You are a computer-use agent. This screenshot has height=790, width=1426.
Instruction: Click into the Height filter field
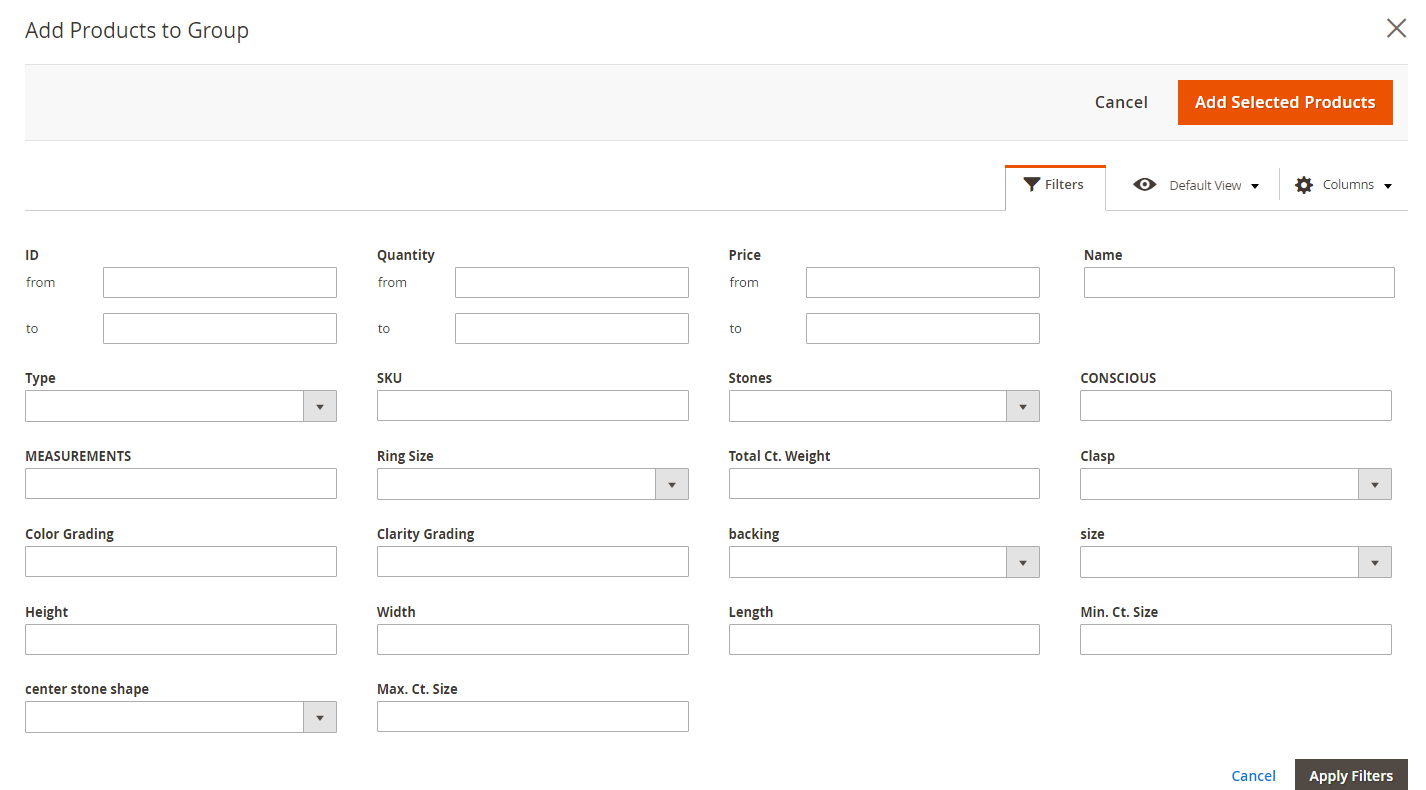pos(181,639)
